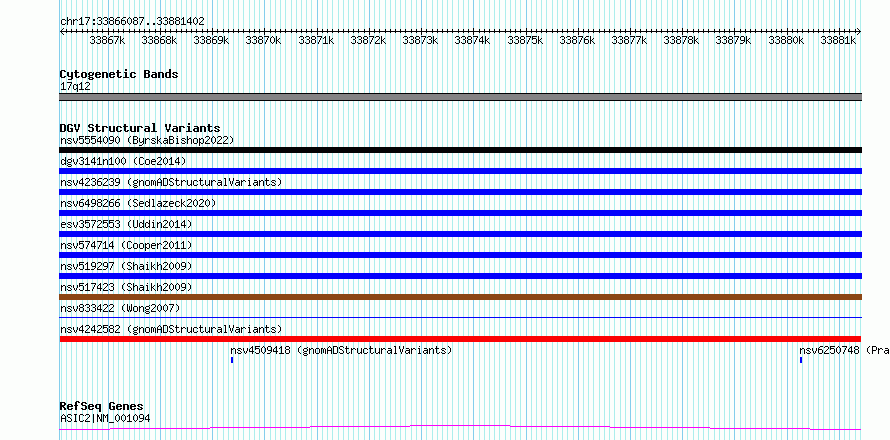Click the black nsv5554090 variant bar
Screen dimensions: 890x440
click(460, 150)
